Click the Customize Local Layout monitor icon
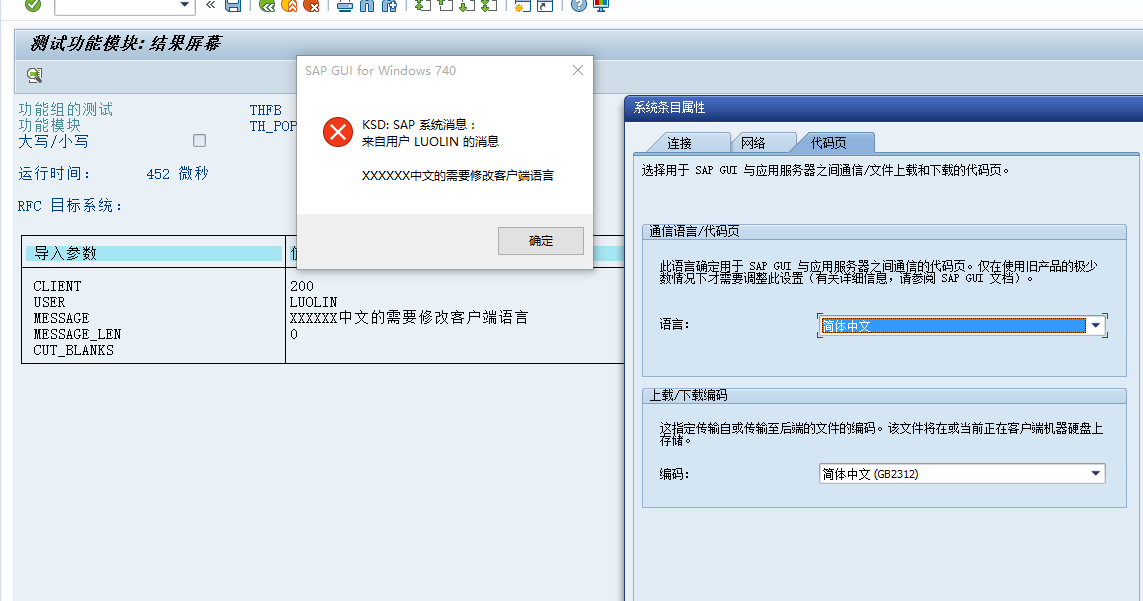The image size is (1143, 601). (600, 6)
